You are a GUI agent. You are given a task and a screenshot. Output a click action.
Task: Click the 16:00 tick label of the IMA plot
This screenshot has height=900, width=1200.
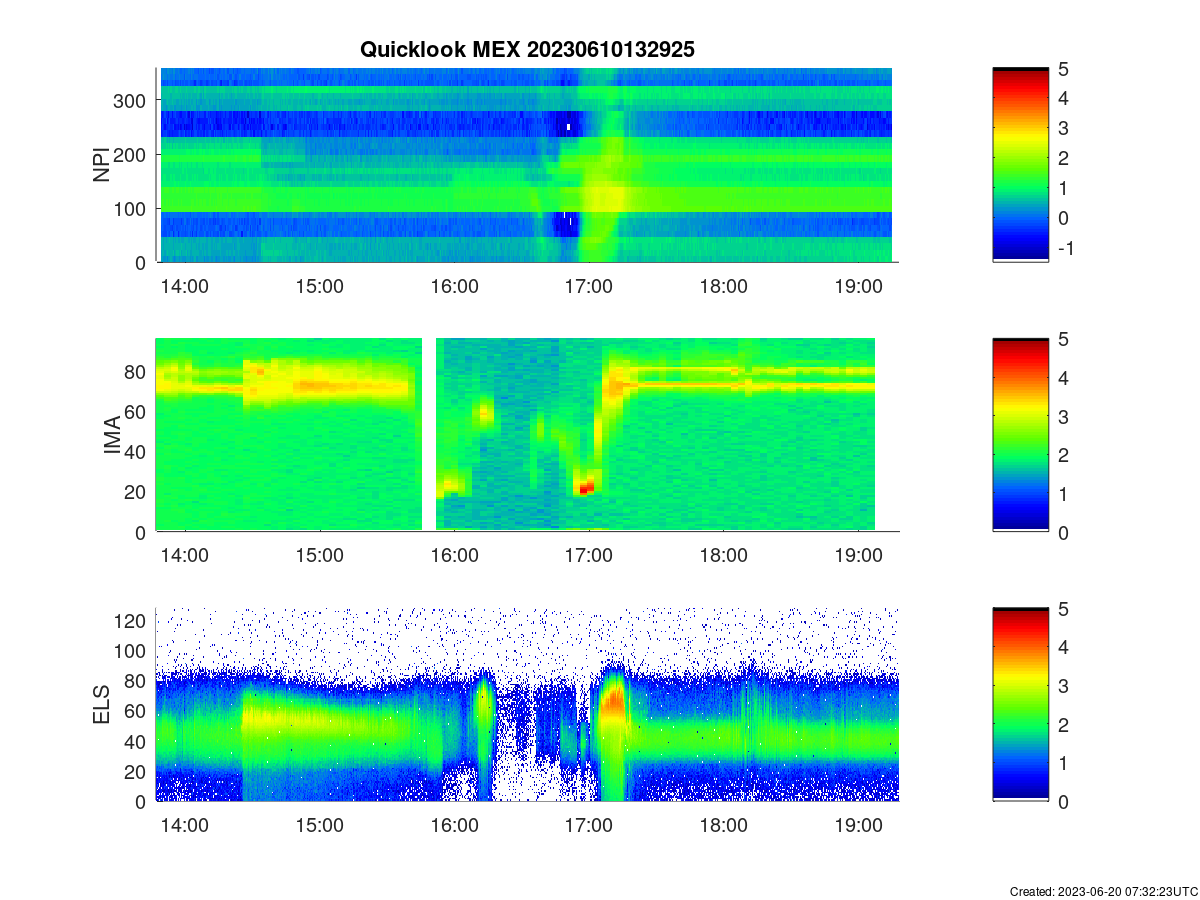click(x=455, y=556)
